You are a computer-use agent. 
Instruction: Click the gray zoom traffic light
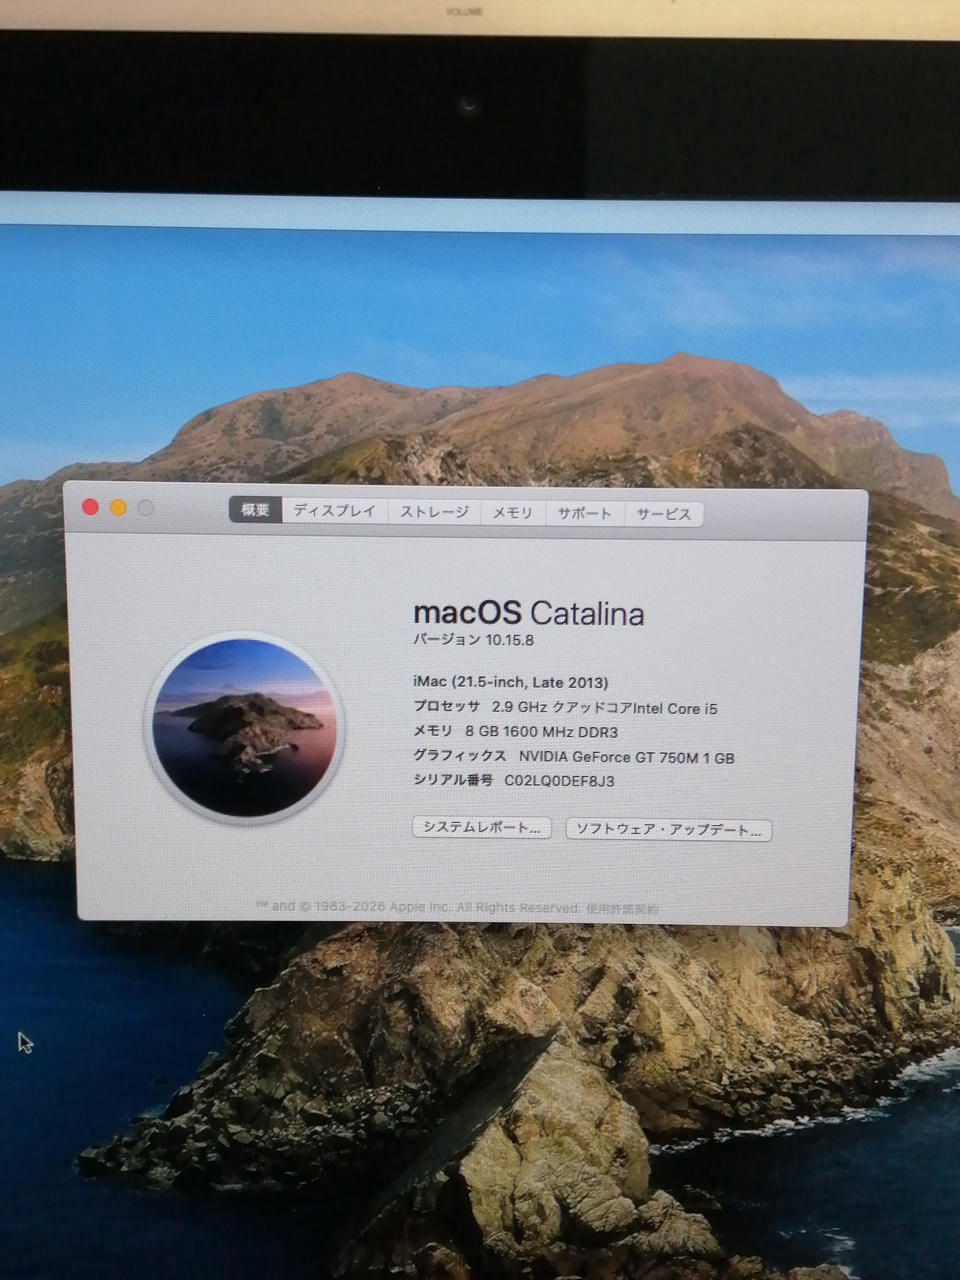pos(146,507)
